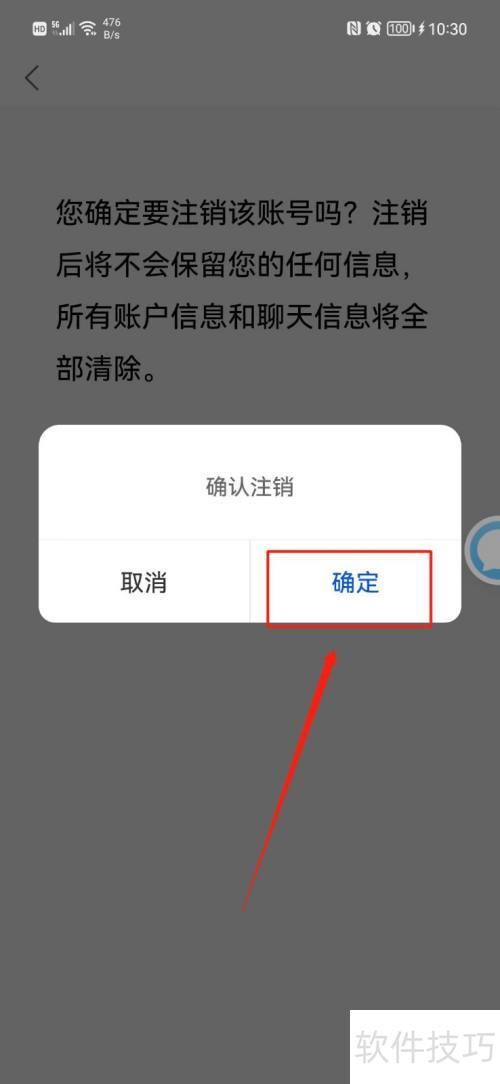Tap the 10:30 clock in status bar
The image size is (500, 1084).
coord(447,29)
